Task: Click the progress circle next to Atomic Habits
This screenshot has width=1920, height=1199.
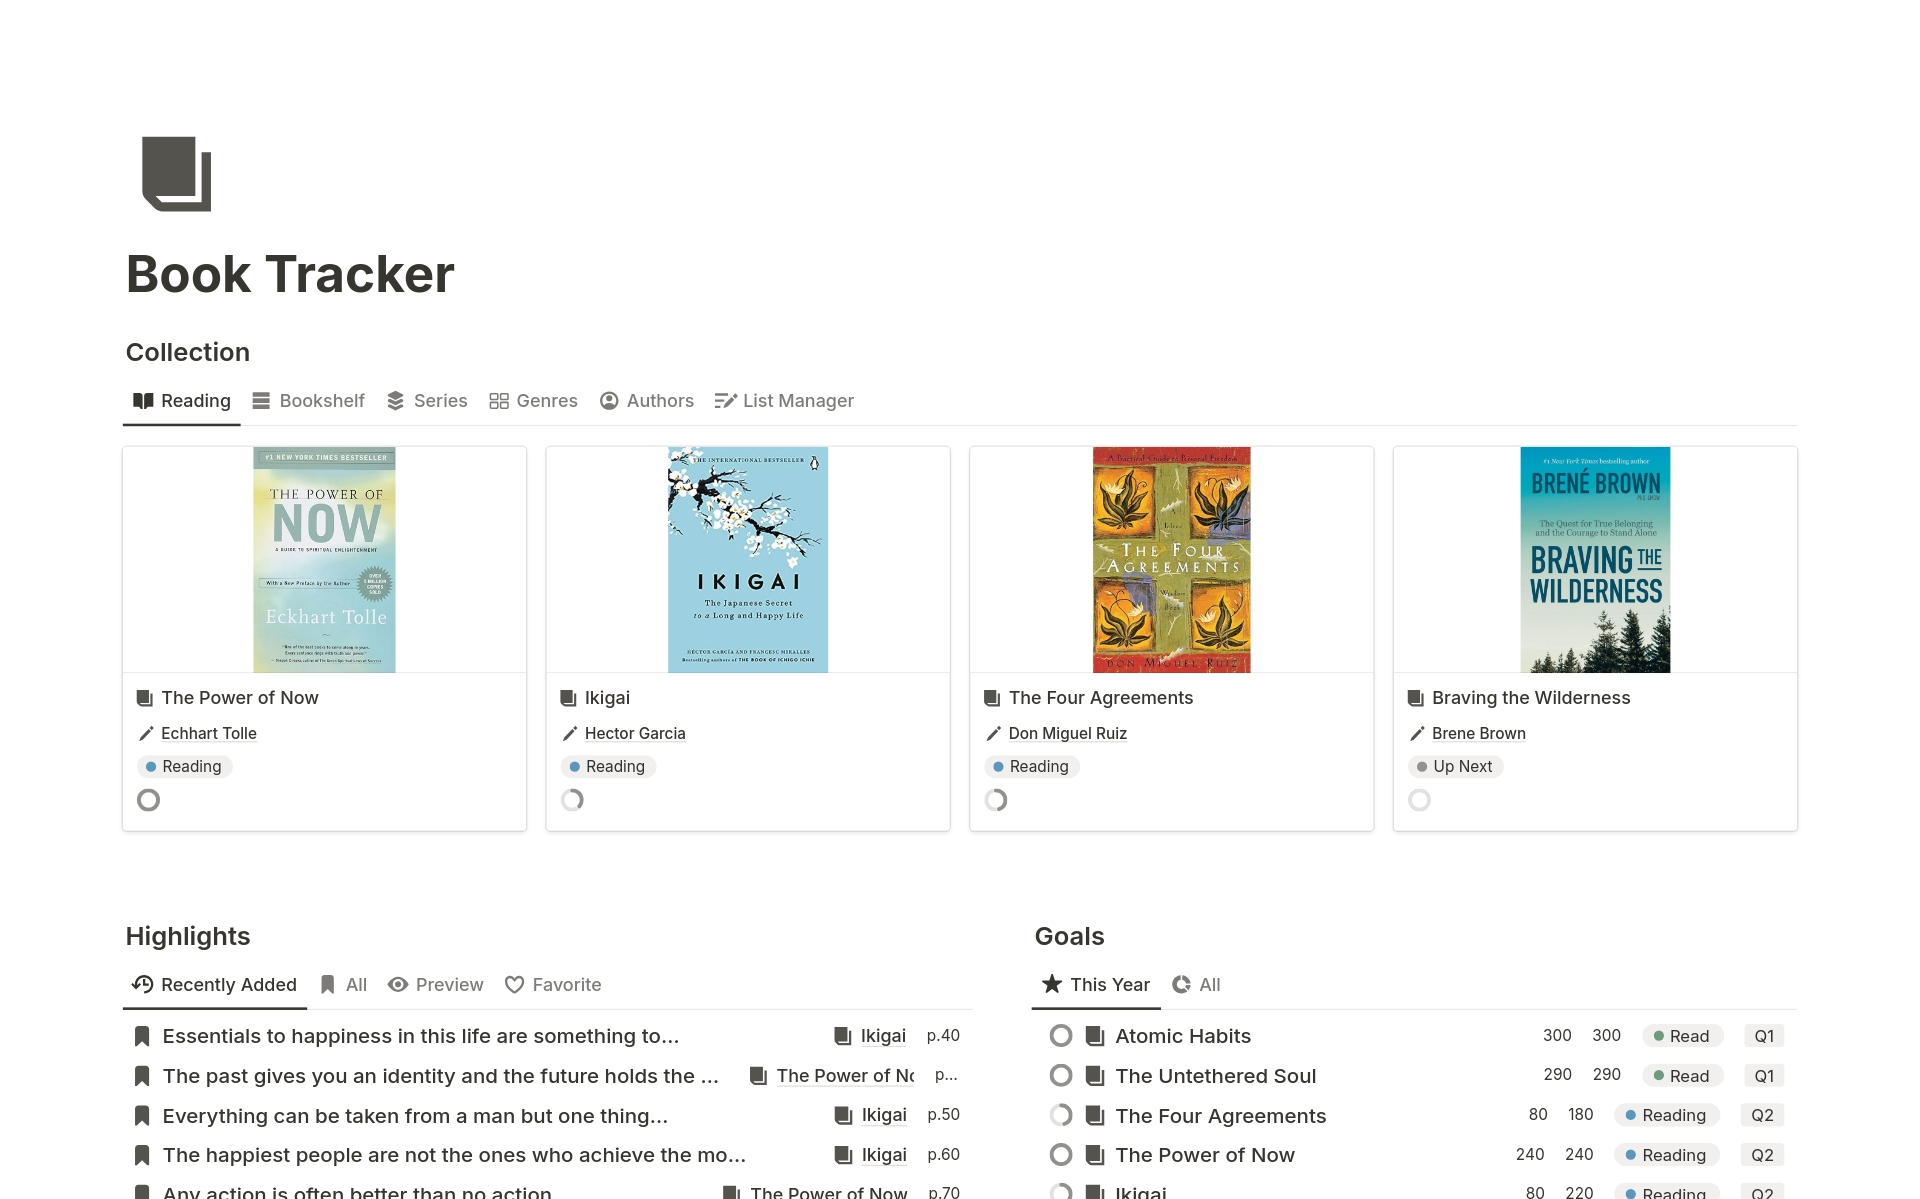Action: pyautogui.click(x=1061, y=1036)
